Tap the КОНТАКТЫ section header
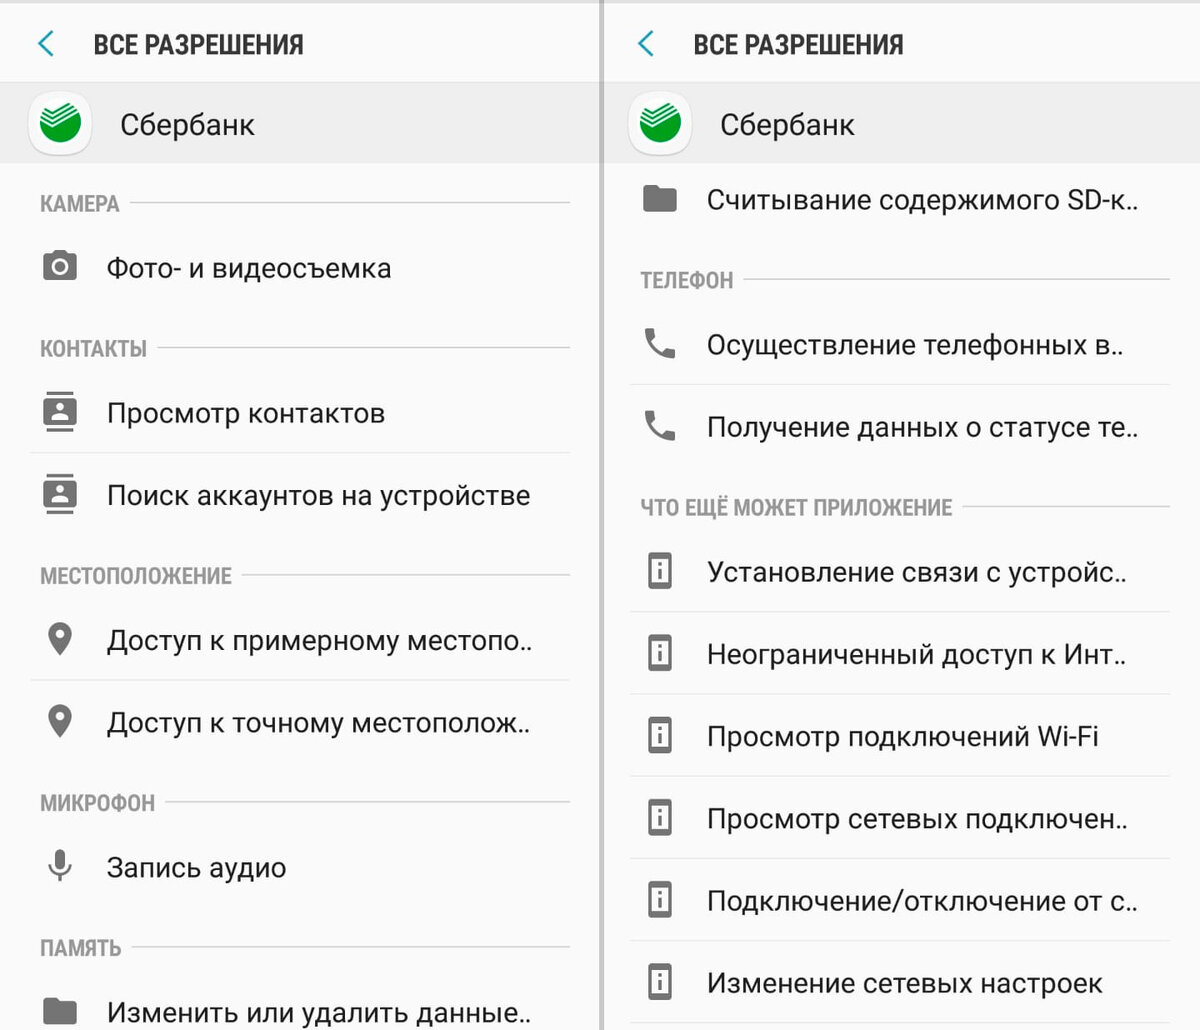Viewport: 1200px width, 1030px height. coord(93,349)
